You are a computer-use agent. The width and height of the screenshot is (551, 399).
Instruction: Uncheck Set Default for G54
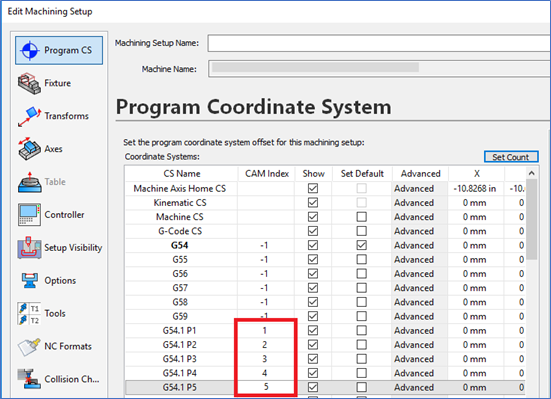[362, 245]
